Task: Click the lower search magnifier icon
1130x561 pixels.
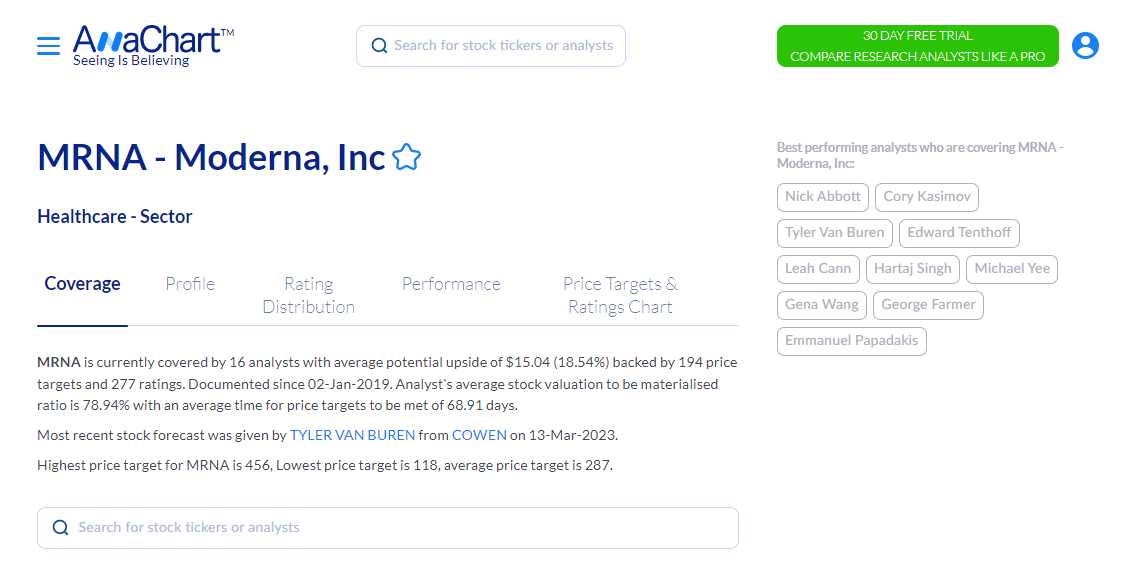Action: point(61,528)
